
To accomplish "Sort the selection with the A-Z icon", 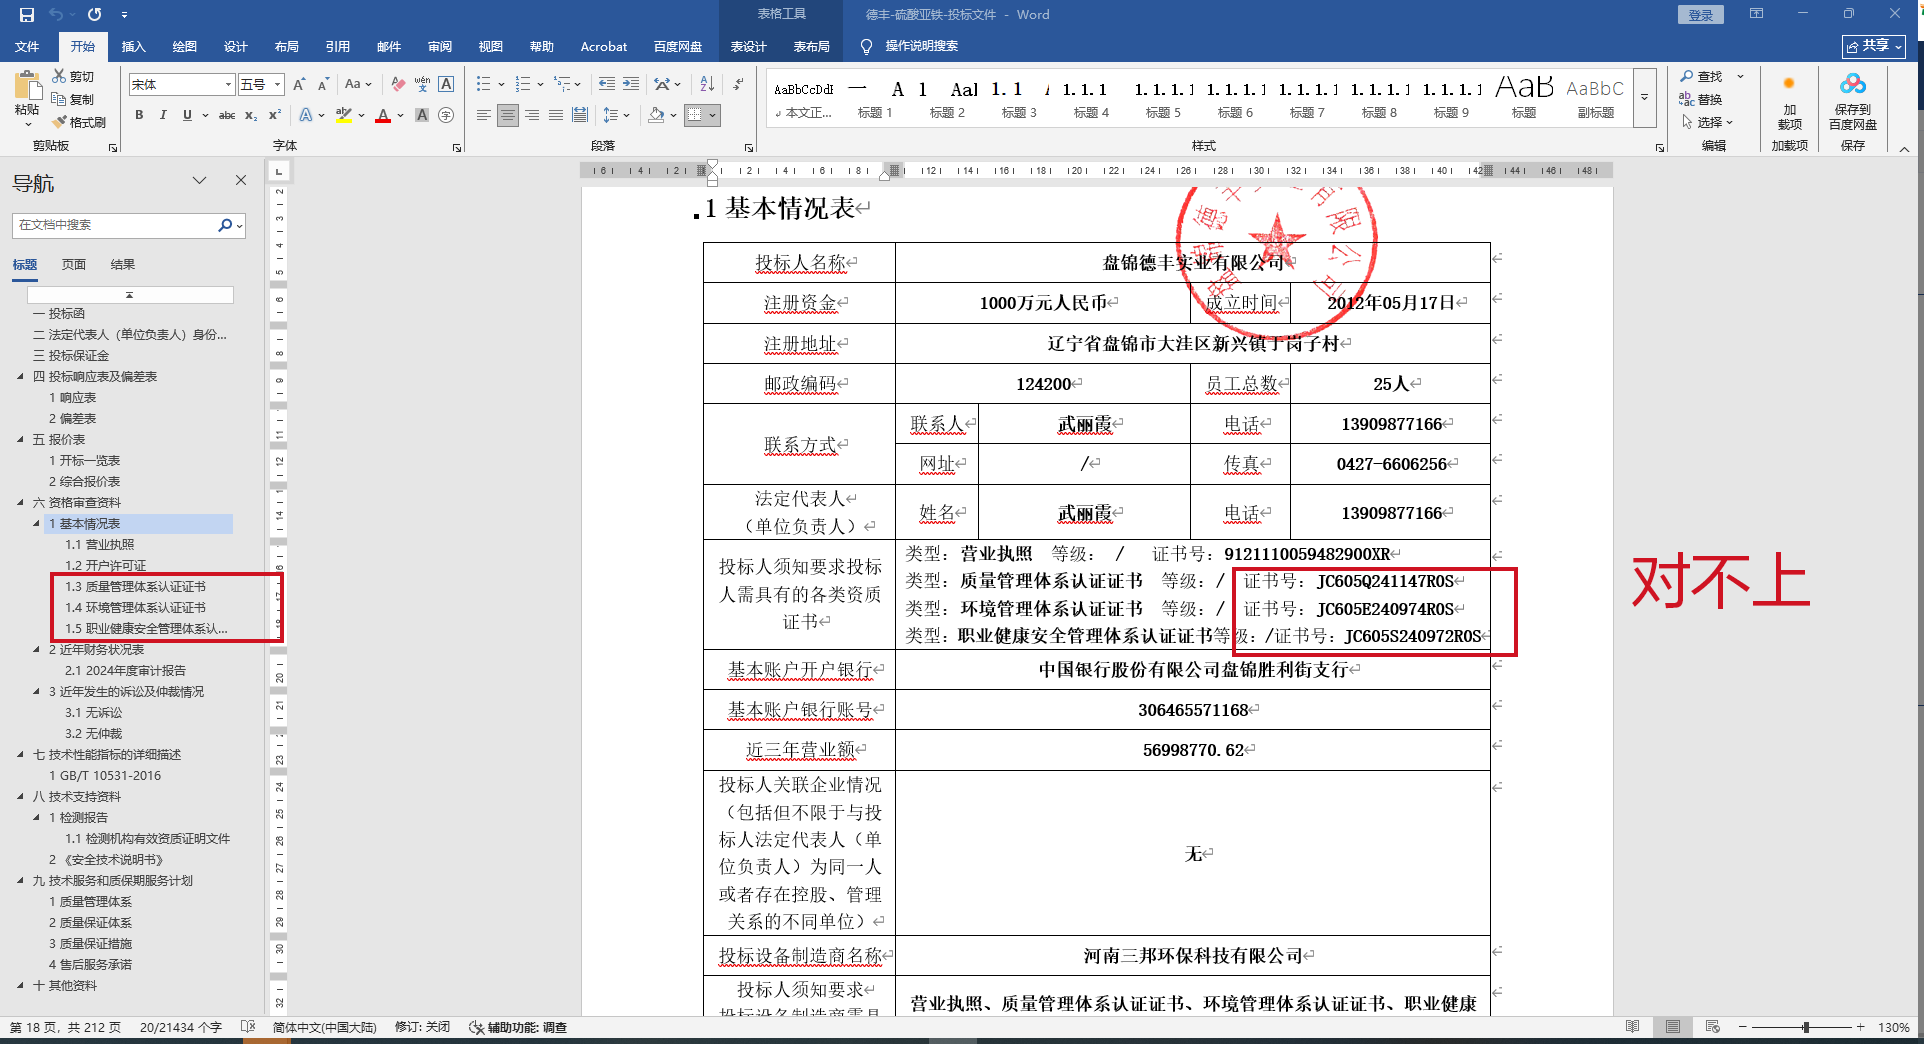I will (x=707, y=85).
